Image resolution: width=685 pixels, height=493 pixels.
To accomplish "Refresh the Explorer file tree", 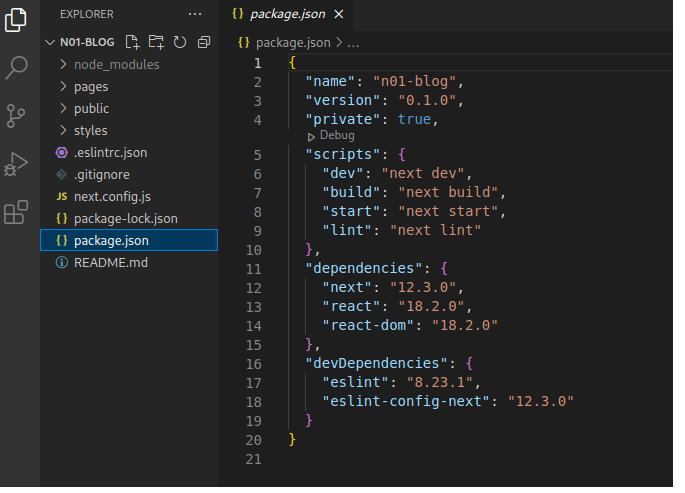I will click(180, 42).
